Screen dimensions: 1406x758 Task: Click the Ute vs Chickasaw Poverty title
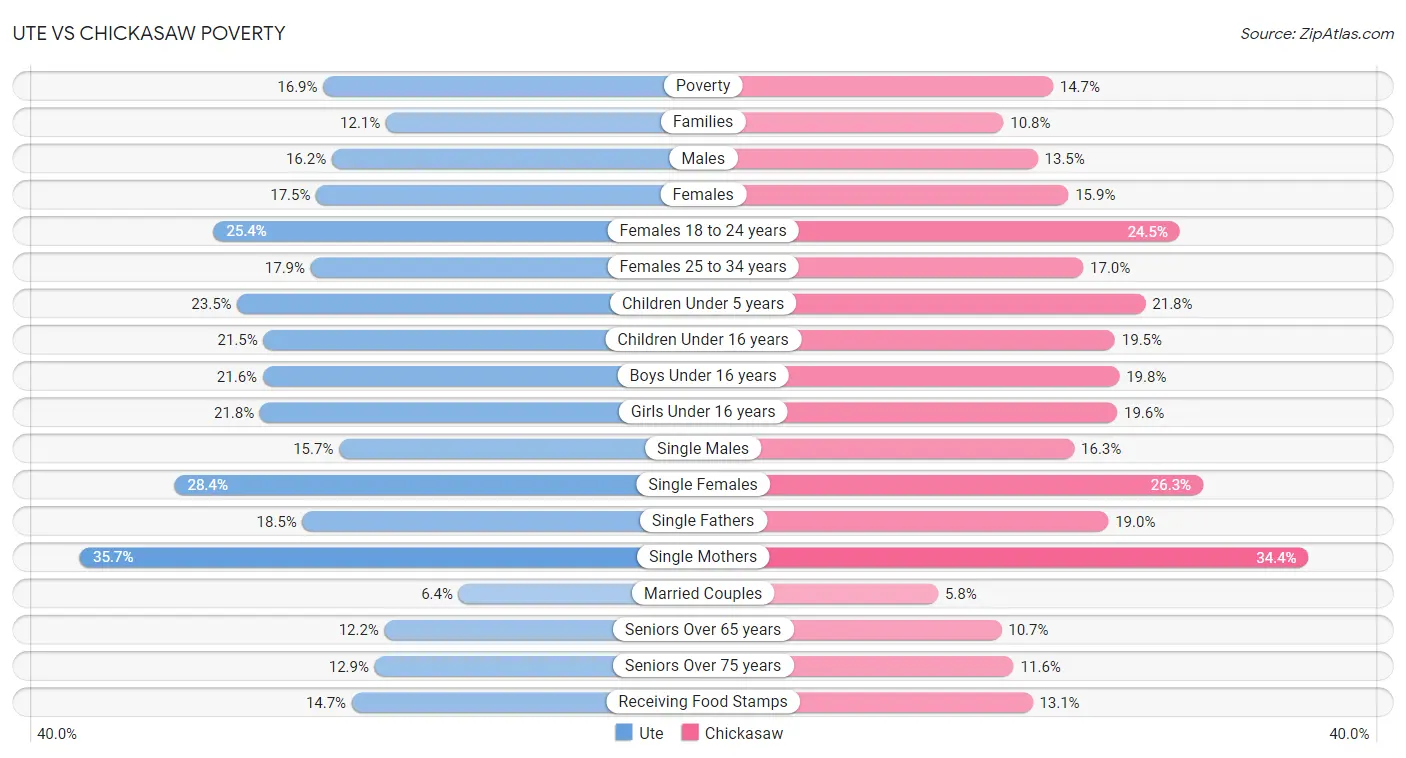pos(149,33)
